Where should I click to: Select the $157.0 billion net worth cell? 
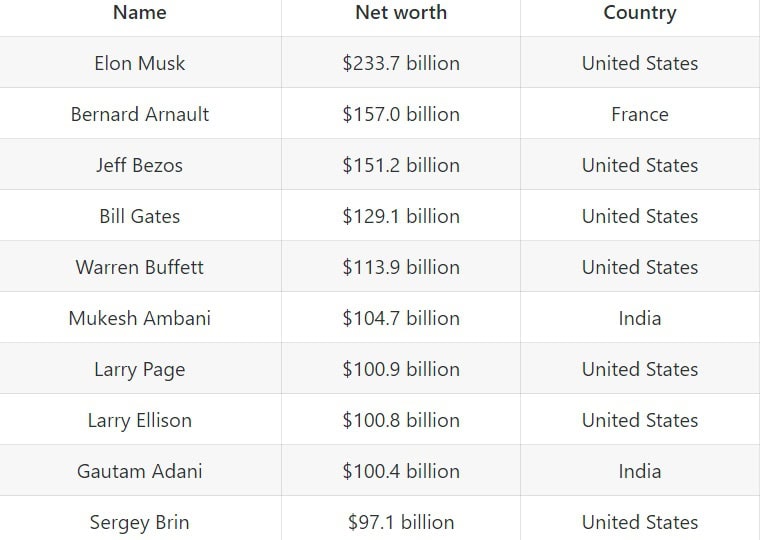[401, 114]
